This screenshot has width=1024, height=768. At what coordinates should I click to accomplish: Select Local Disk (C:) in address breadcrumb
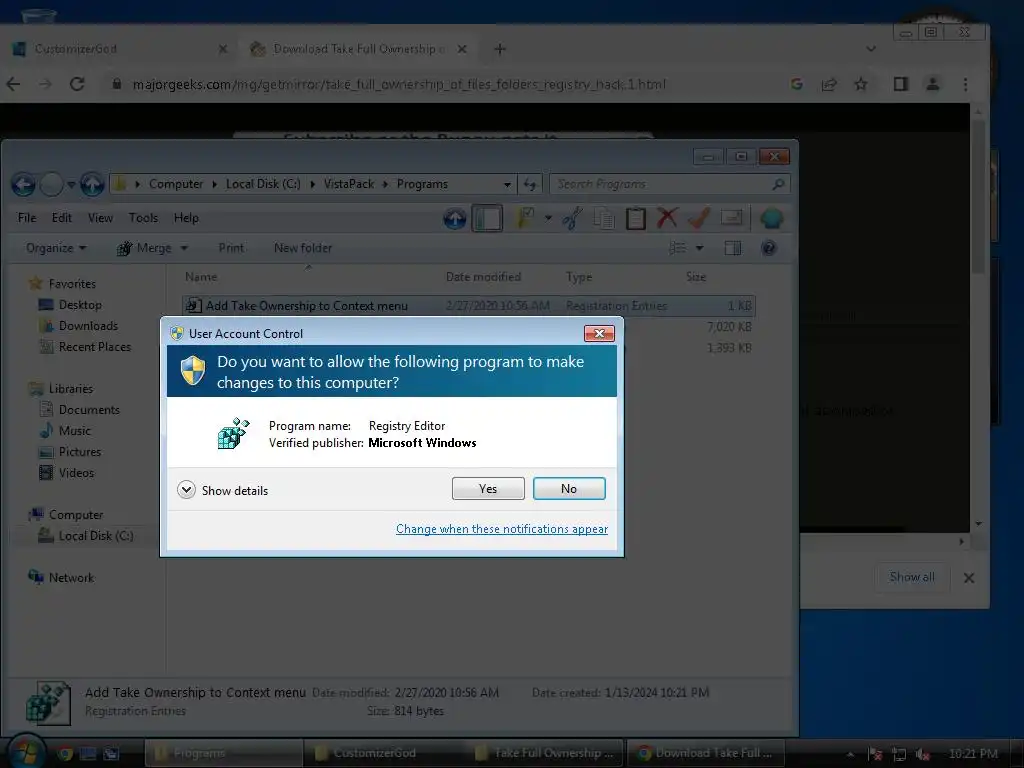[263, 184]
